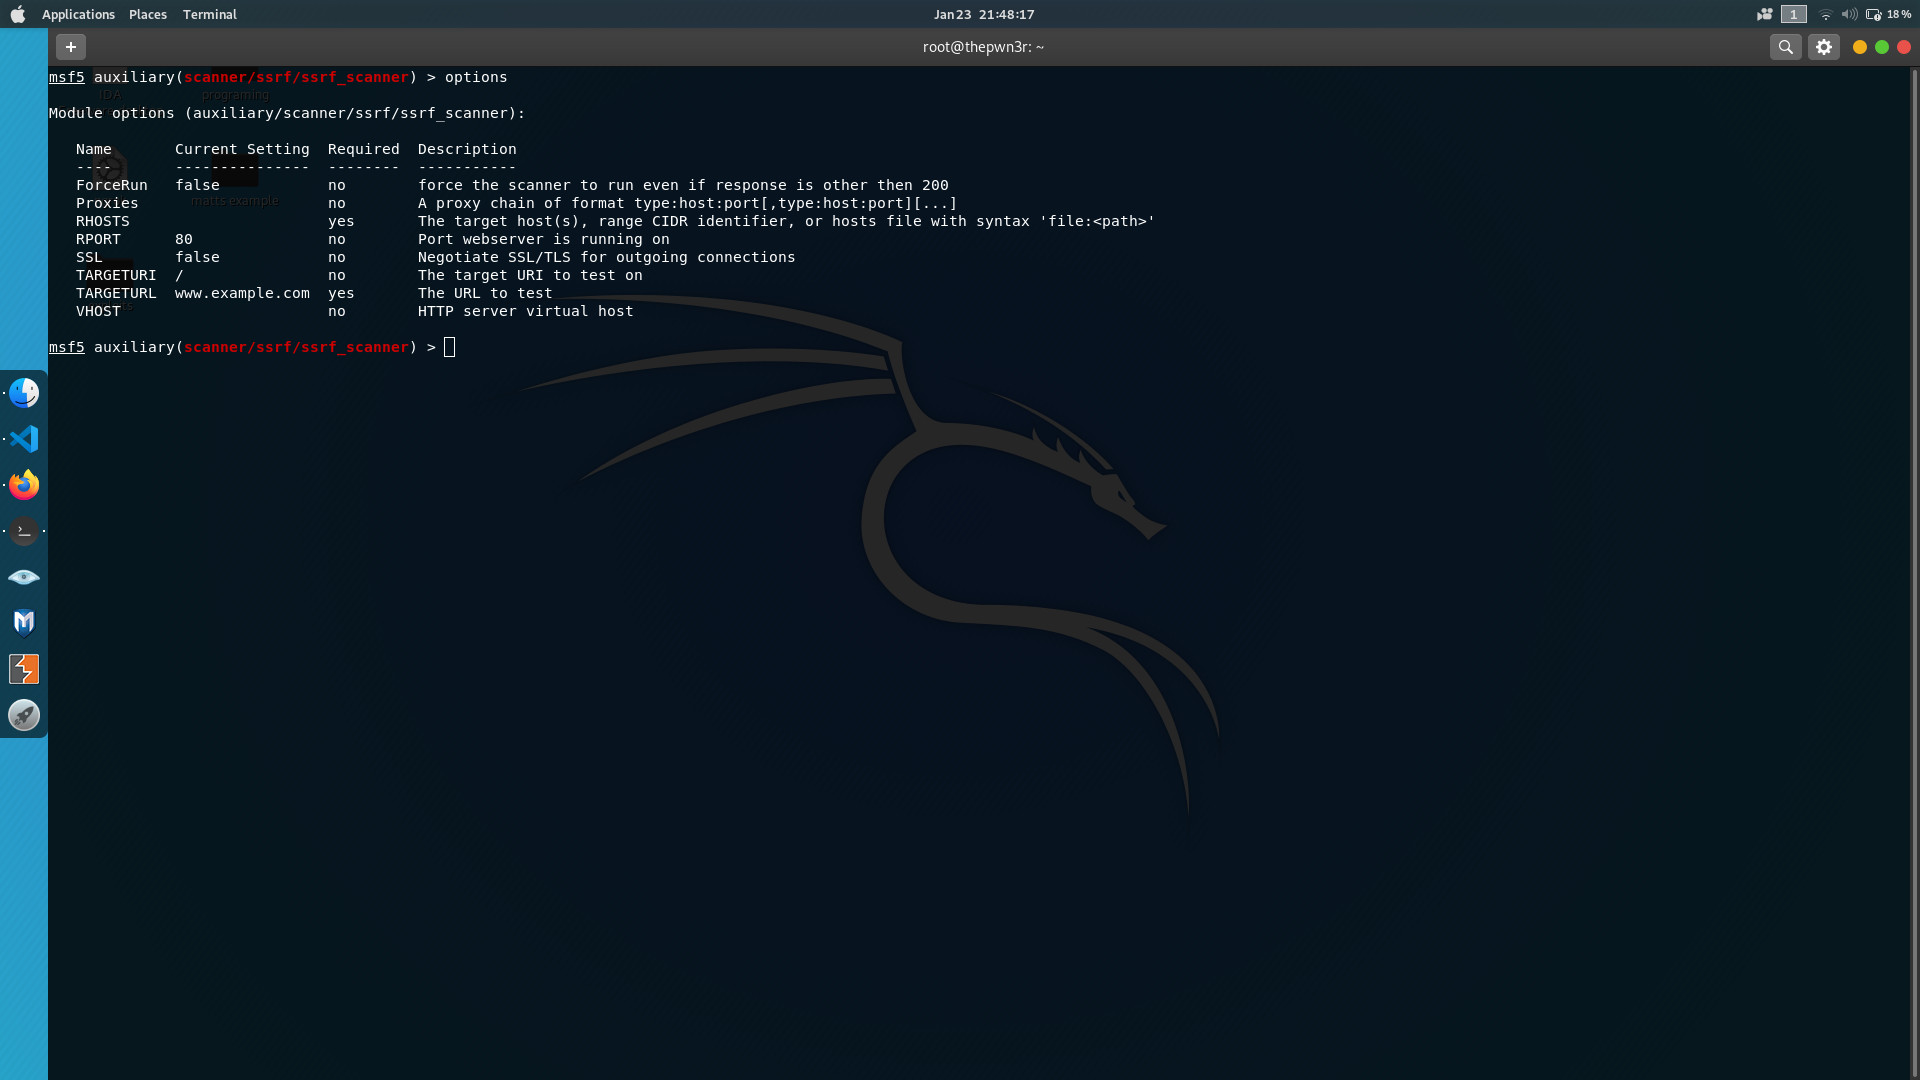Open the Places menu
Viewport: 1920px width, 1080px height.
[x=148, y=14]
